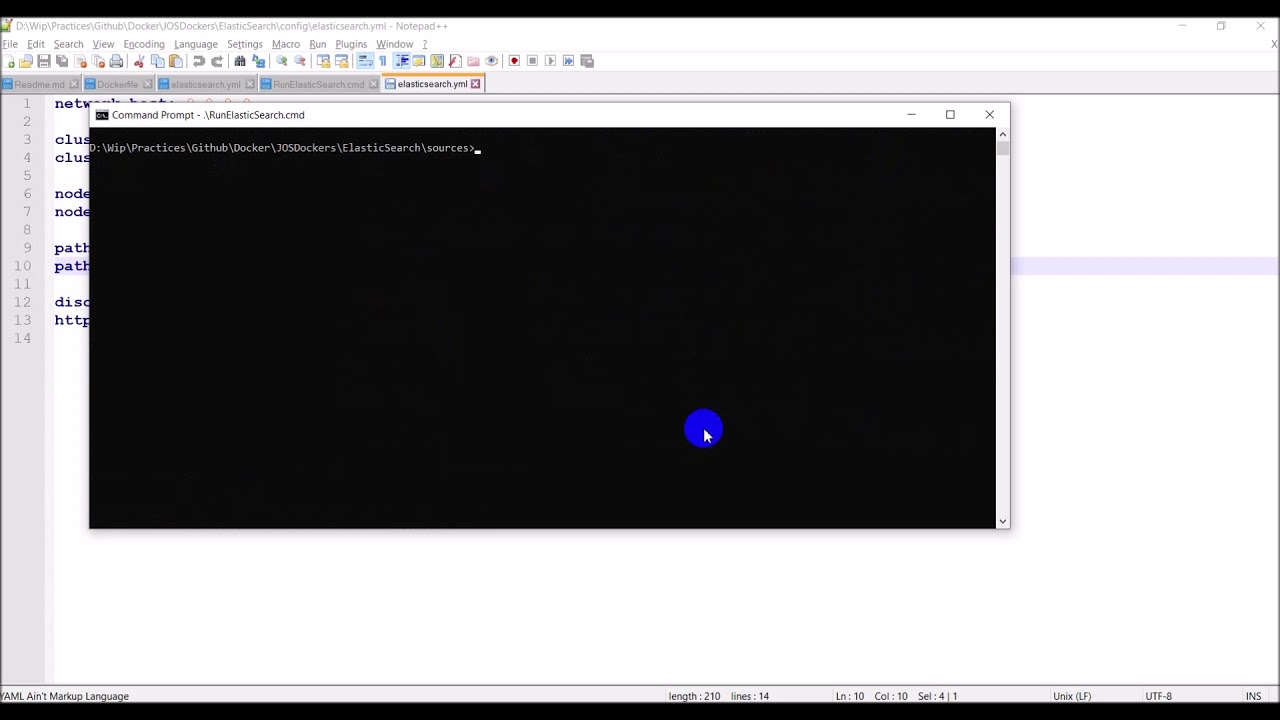
Task: Click the UTF-8 encoding status entry
Action: [x=1158, y=696]
